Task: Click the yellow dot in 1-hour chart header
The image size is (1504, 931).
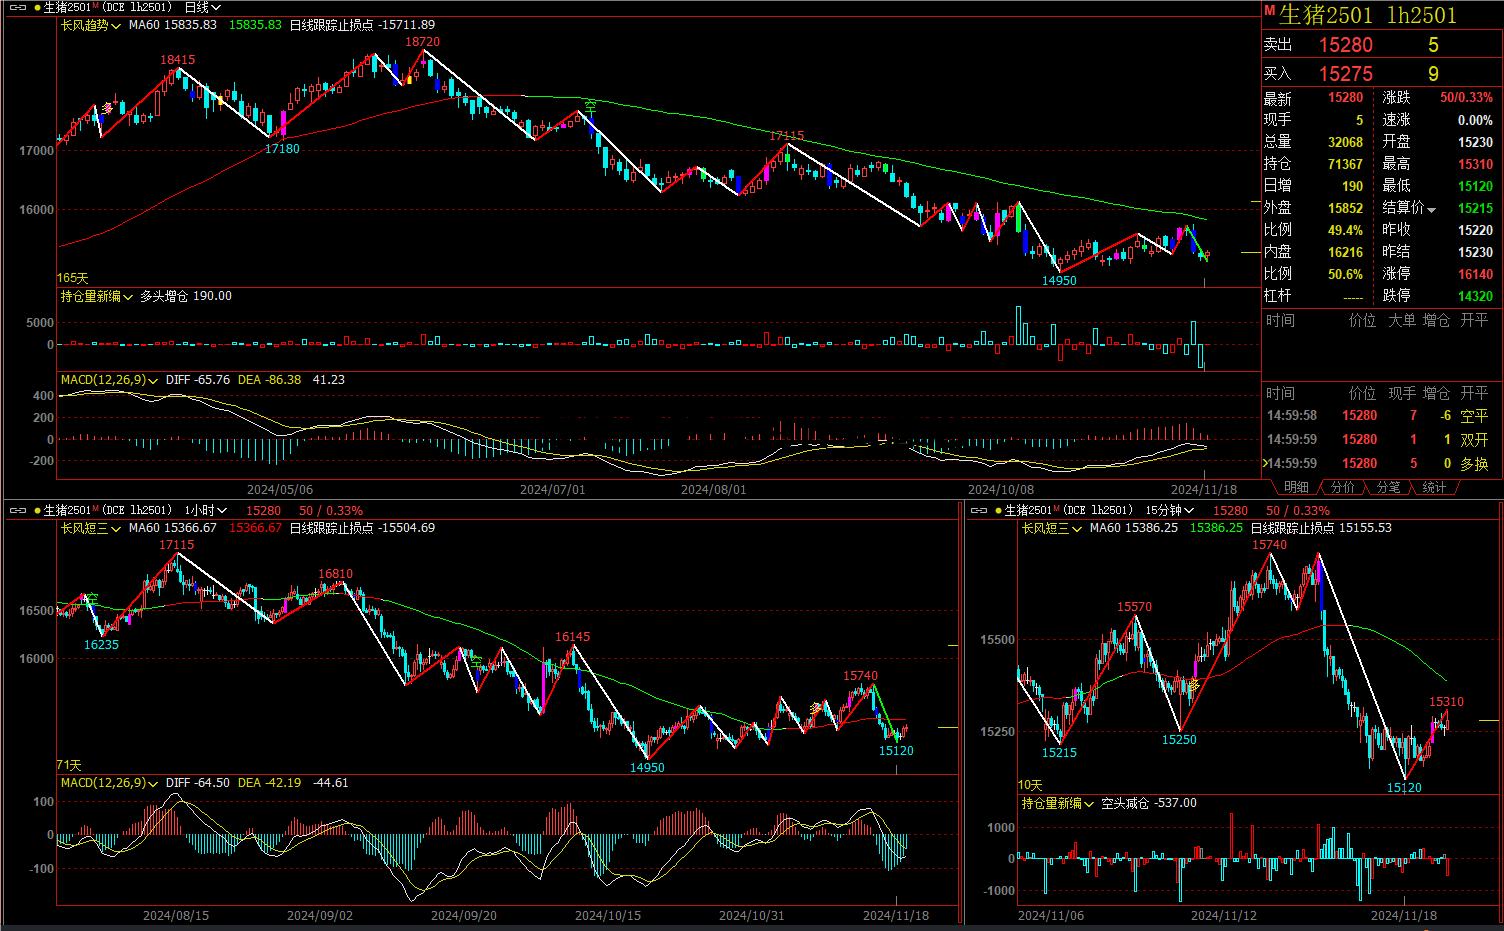Action: click(37, 510)
